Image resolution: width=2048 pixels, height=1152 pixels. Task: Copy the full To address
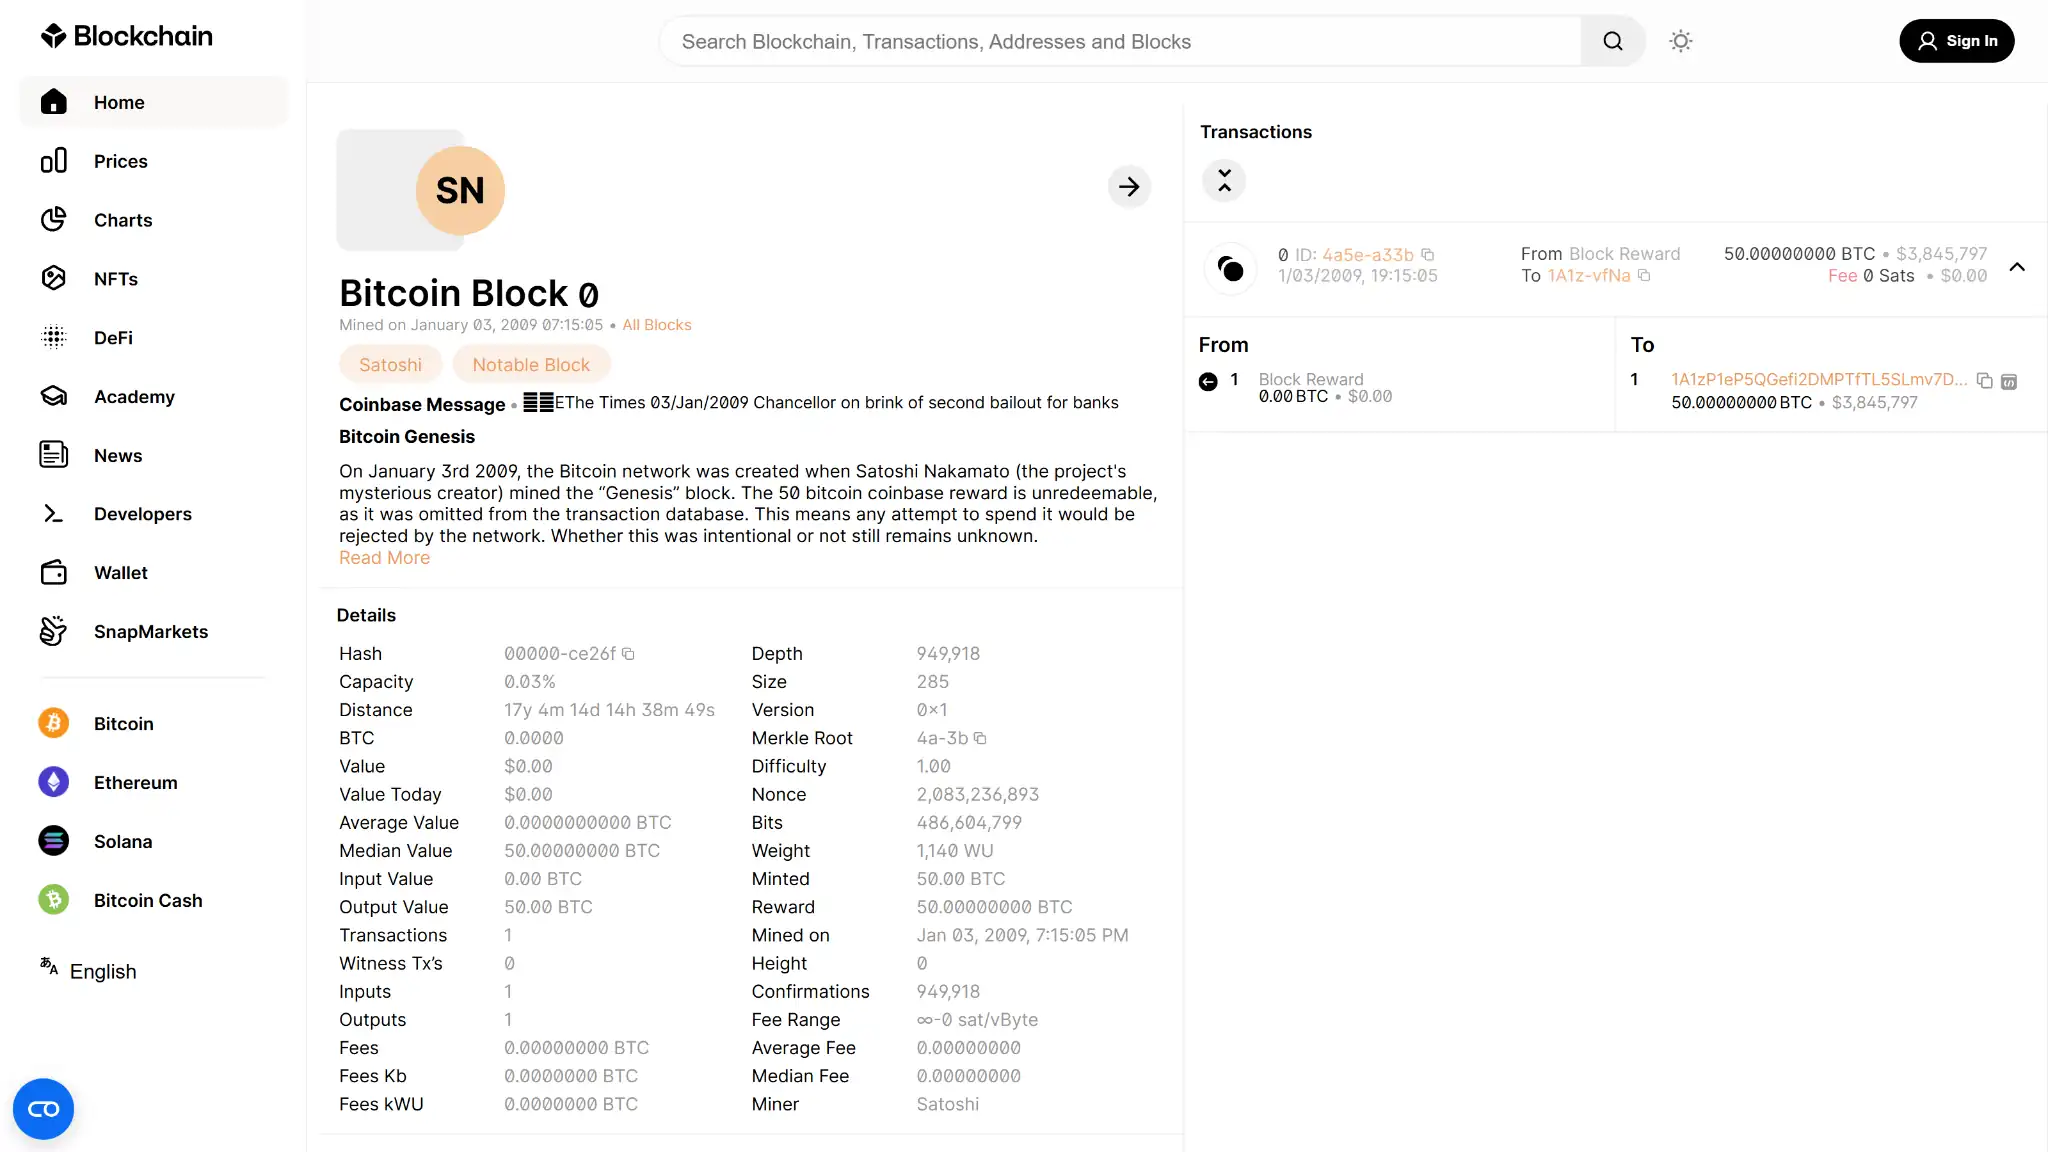tap(1985, 381)
